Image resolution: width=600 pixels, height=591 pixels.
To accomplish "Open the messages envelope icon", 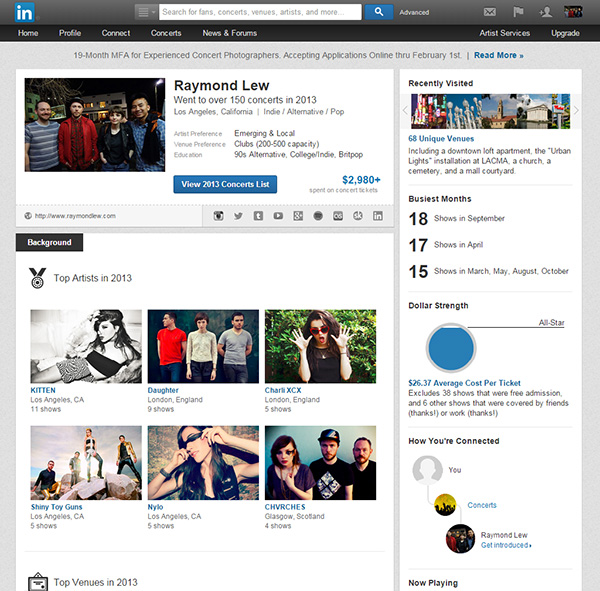I will [489, 12].
